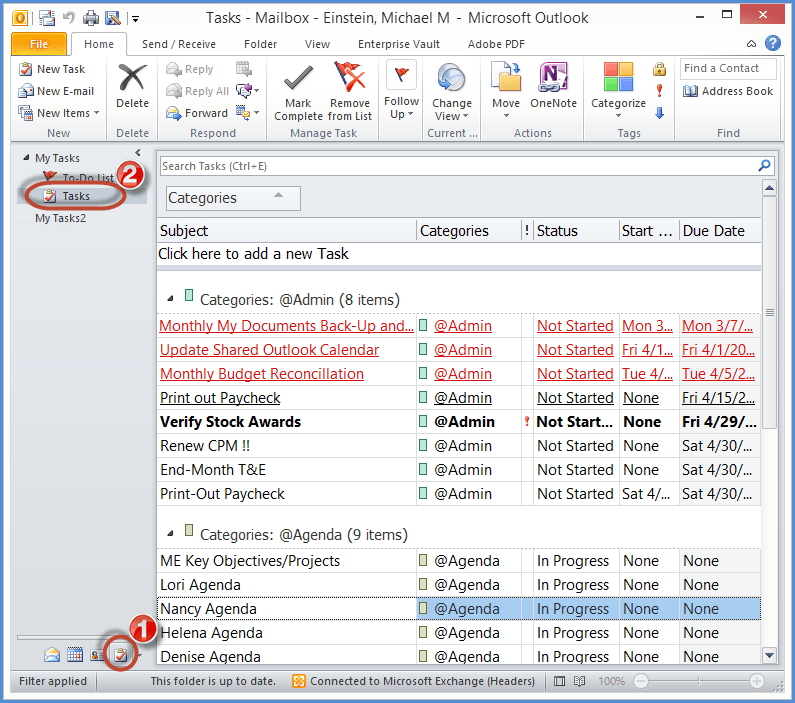795x703 pixels.
Task: Collapse the @Agenda category group
Action: pos(170,533)
